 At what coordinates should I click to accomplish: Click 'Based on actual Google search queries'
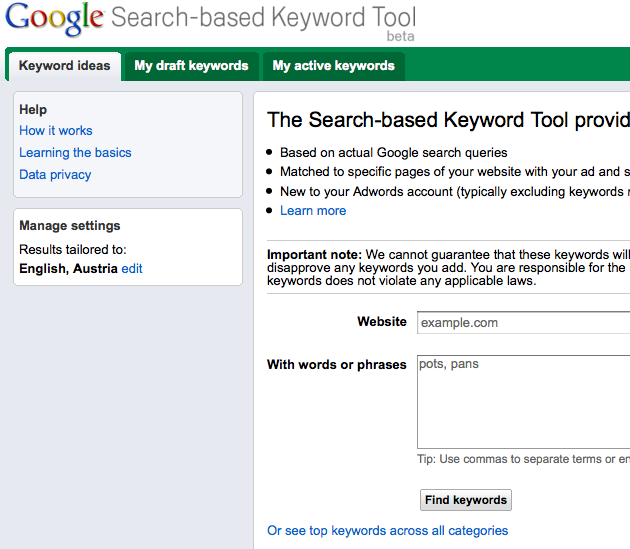click(394, 153)
